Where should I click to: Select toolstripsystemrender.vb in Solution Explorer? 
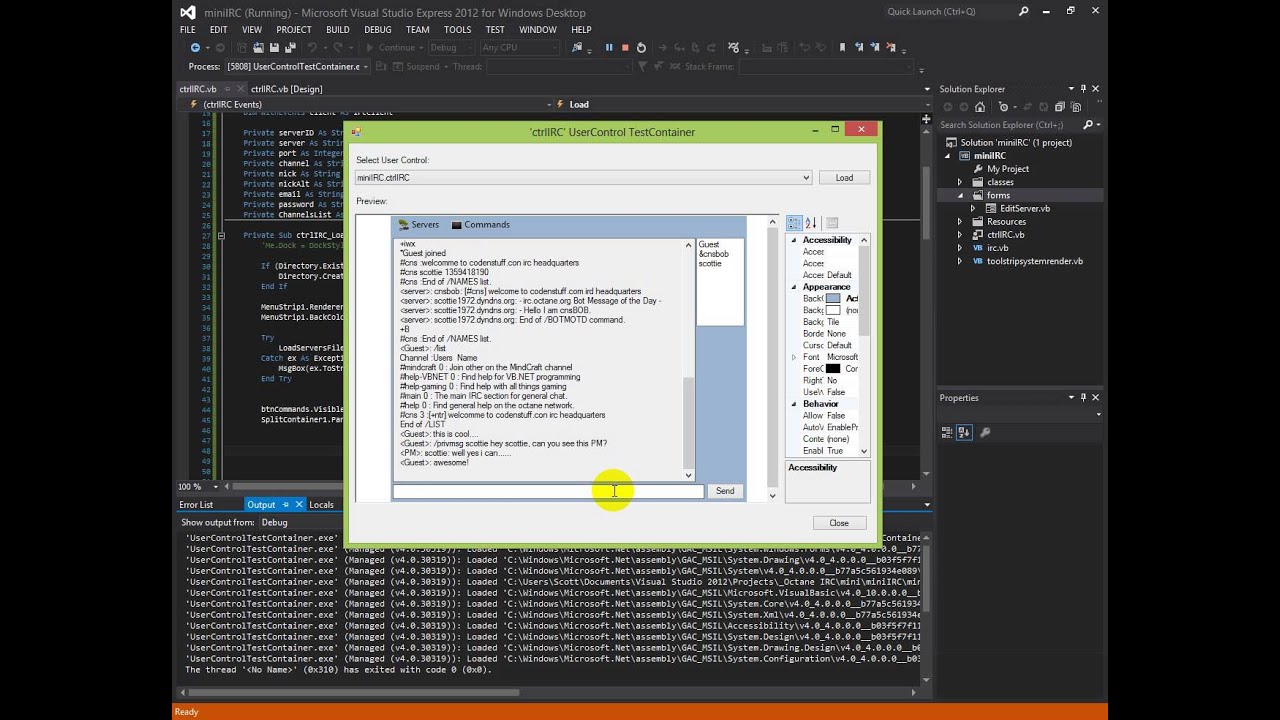(1035, 261)
